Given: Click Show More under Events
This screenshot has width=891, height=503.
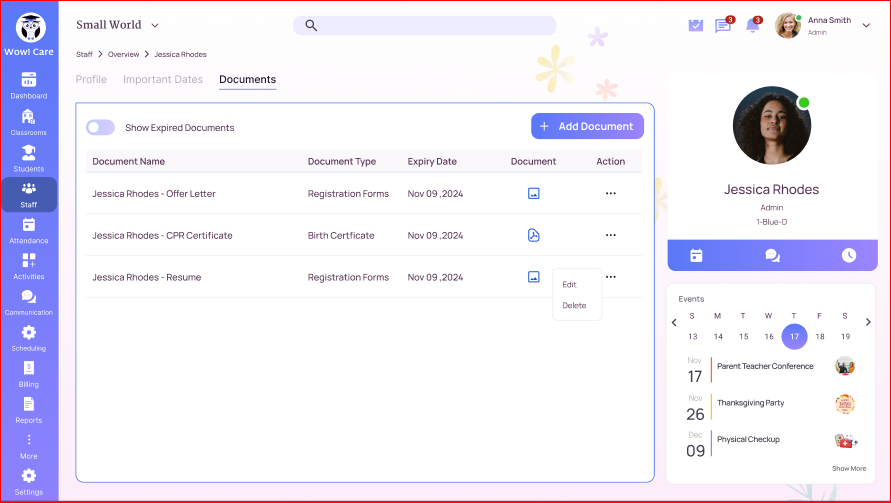Looking at the screenshot, I should 849,468.
